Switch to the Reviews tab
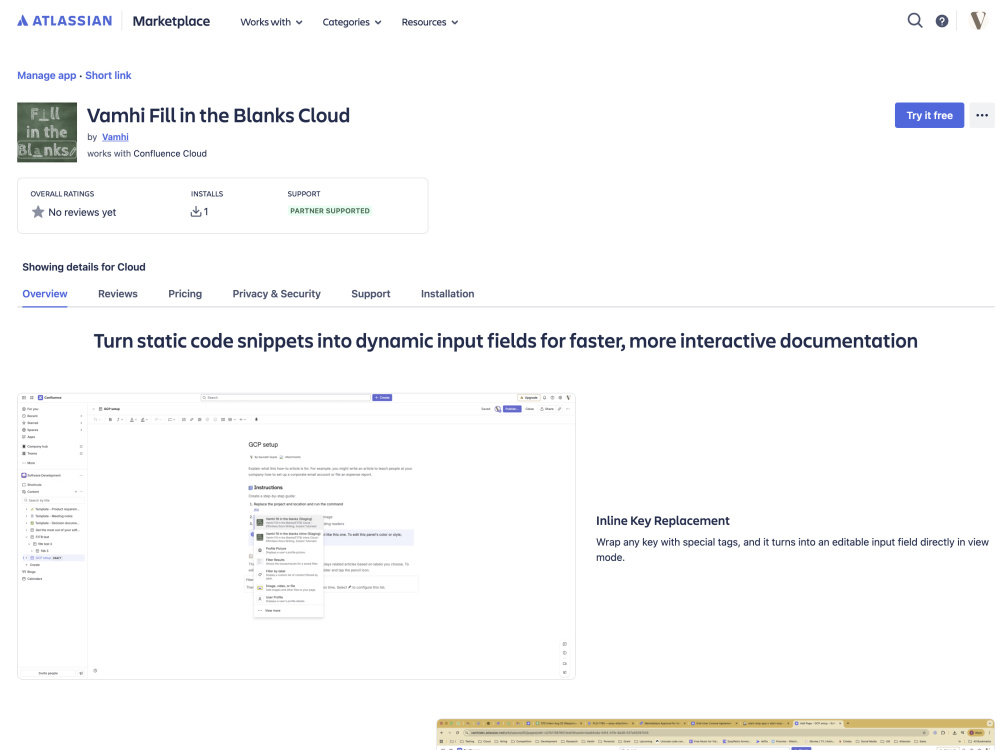The image size is (1000, 750). click(118, 293)
